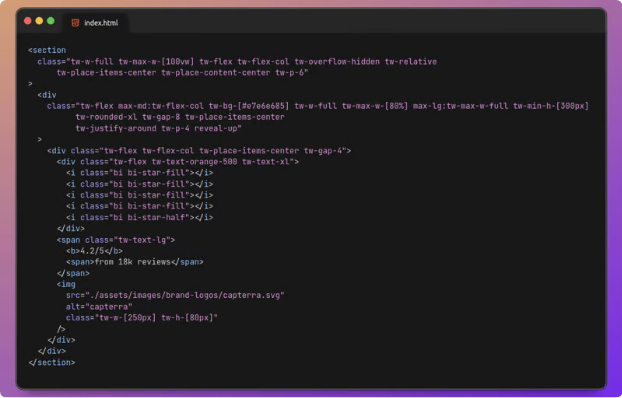Click the 4.2/5 bold rating text
This screenshot has width=622, height=398.
(x=94, y=251)
